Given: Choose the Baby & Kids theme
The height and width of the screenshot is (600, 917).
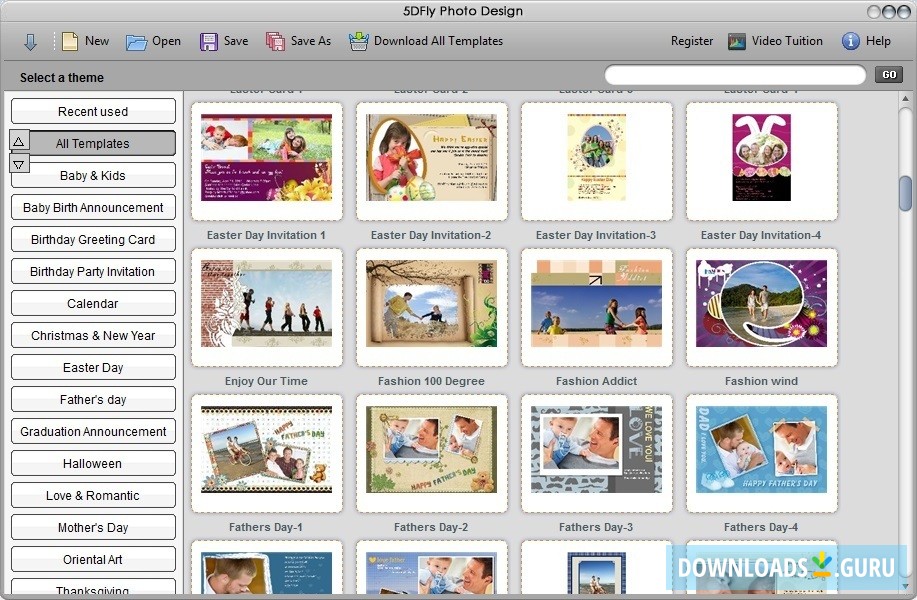Looking at the screenshot, I should pos(93,175).
